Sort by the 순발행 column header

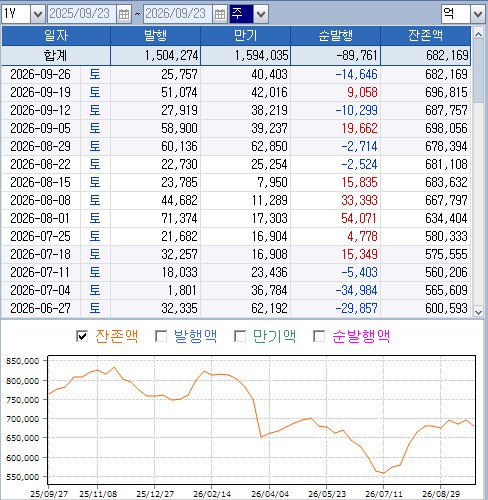336,36
